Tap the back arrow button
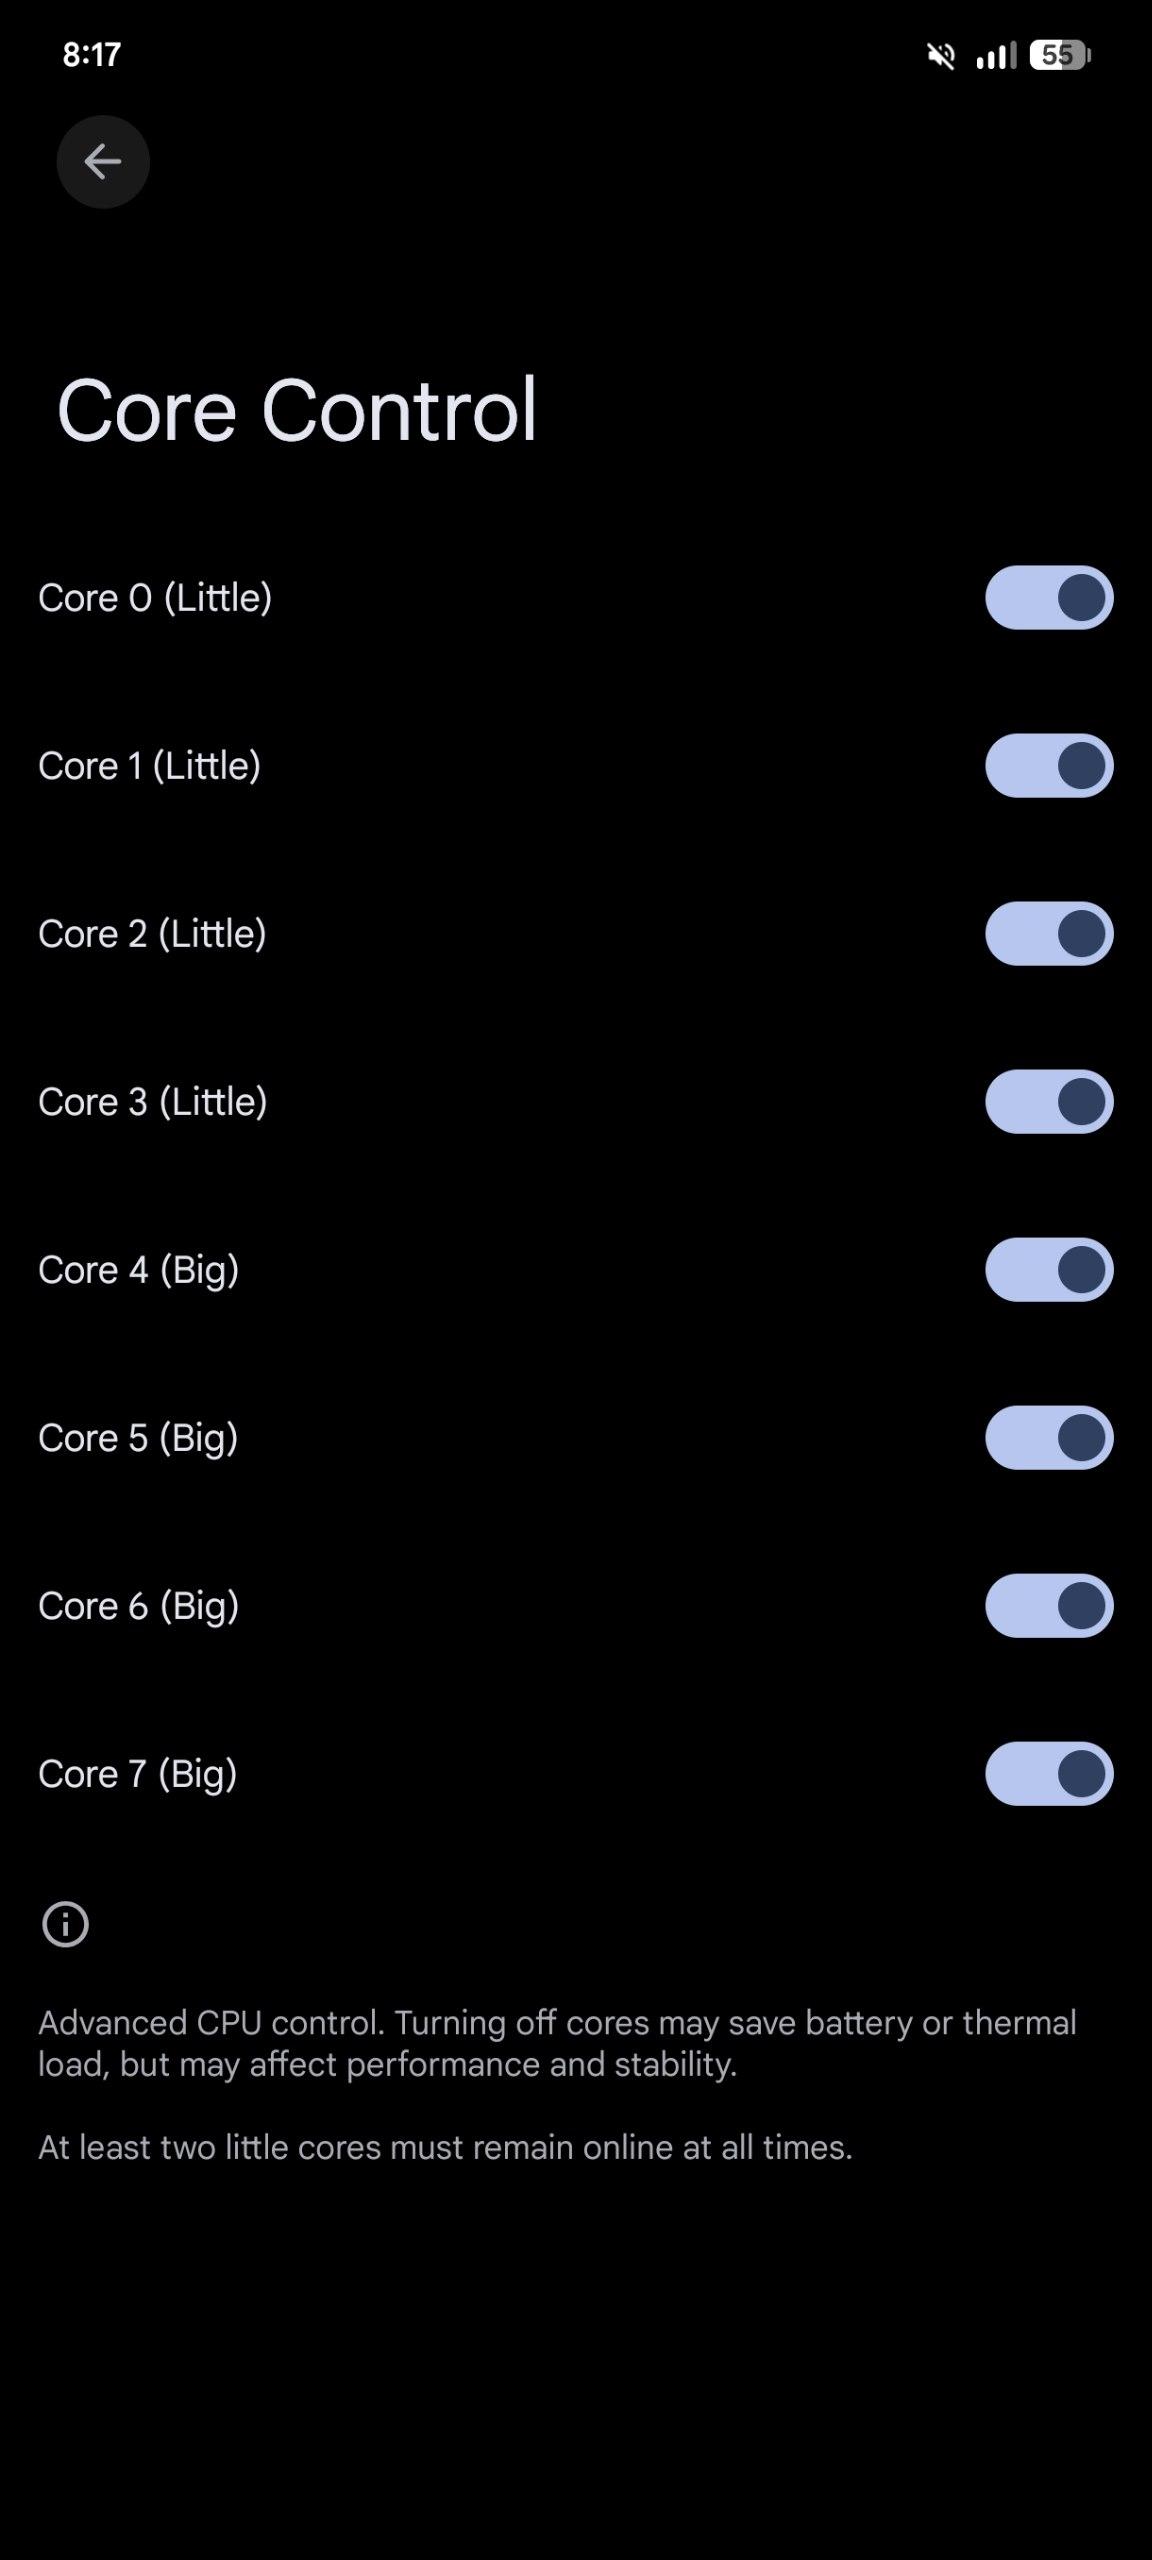 tap(102, 161)
